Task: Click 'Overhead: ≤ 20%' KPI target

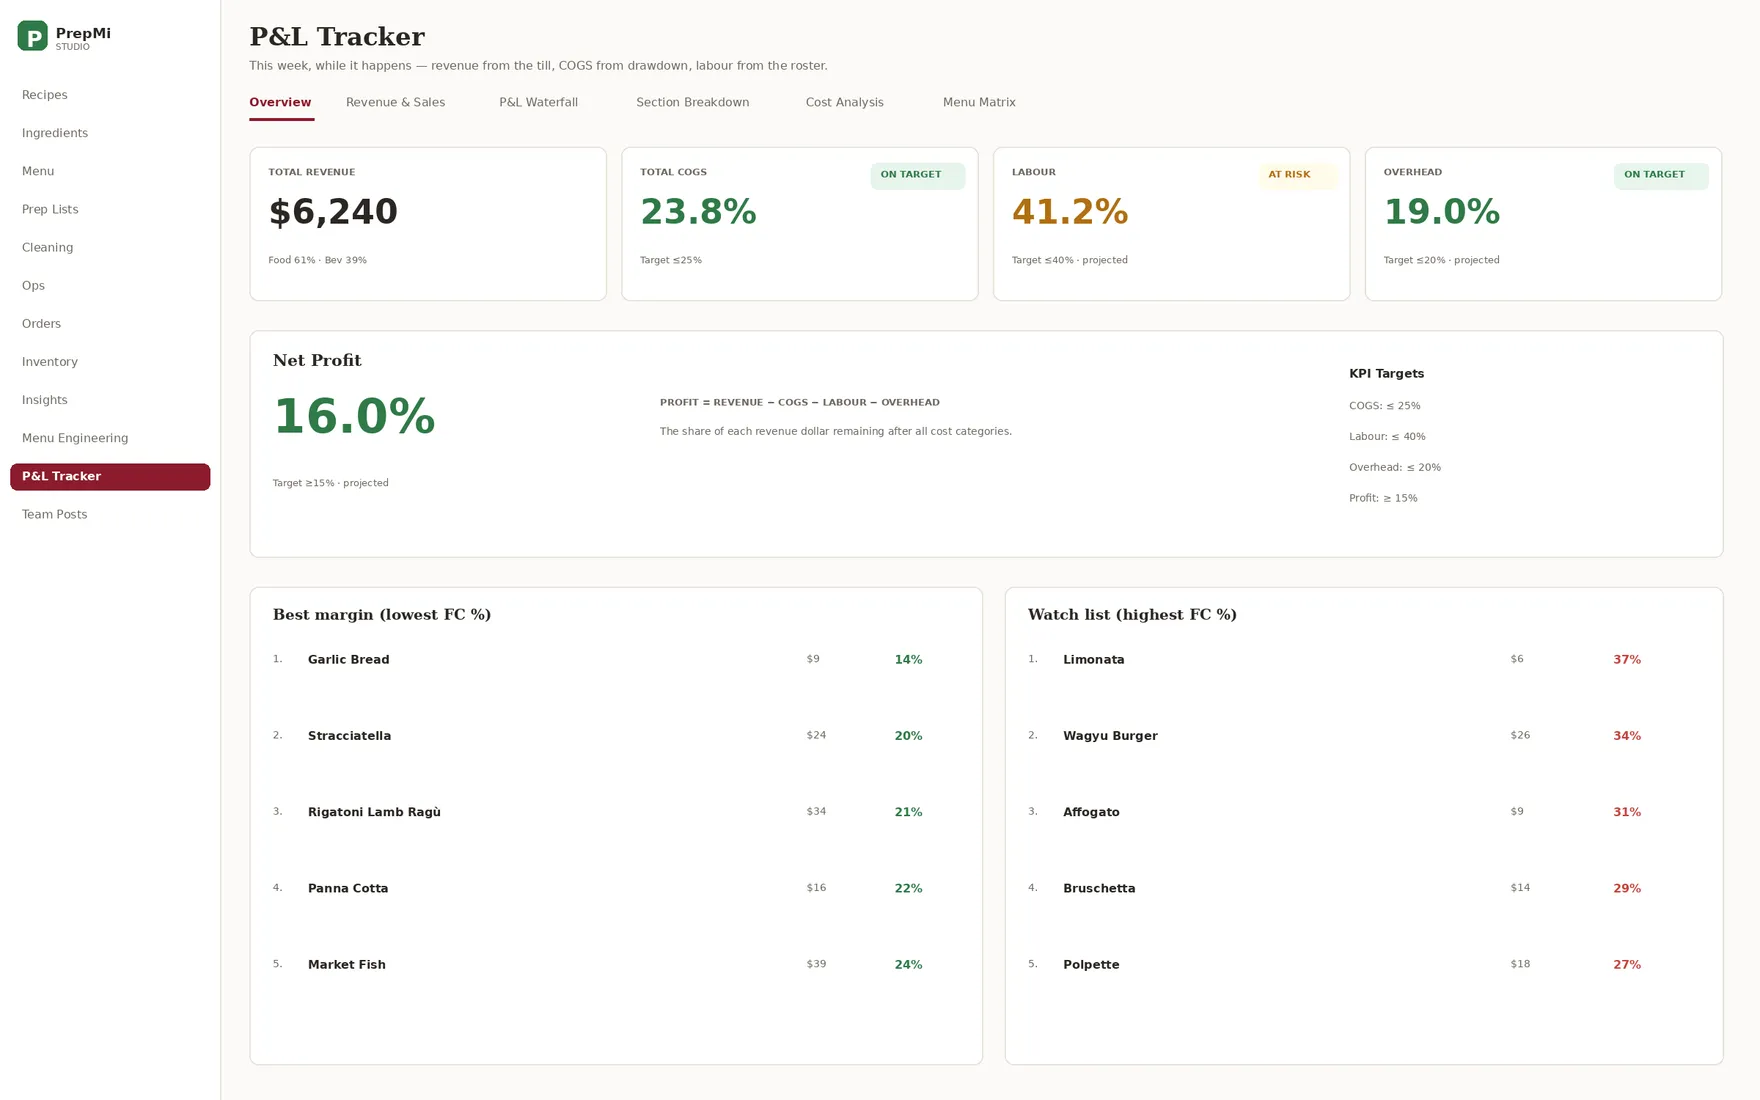Action: tap(1395, 468)
